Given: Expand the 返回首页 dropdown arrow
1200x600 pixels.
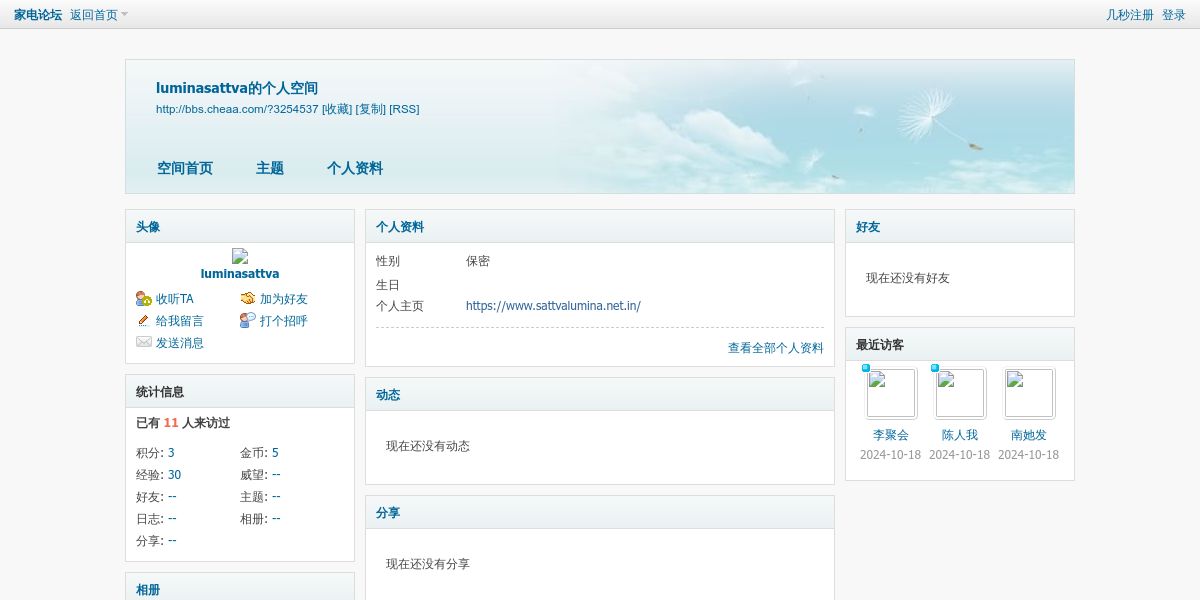Looking at the screenshot, I should point(125,15).
